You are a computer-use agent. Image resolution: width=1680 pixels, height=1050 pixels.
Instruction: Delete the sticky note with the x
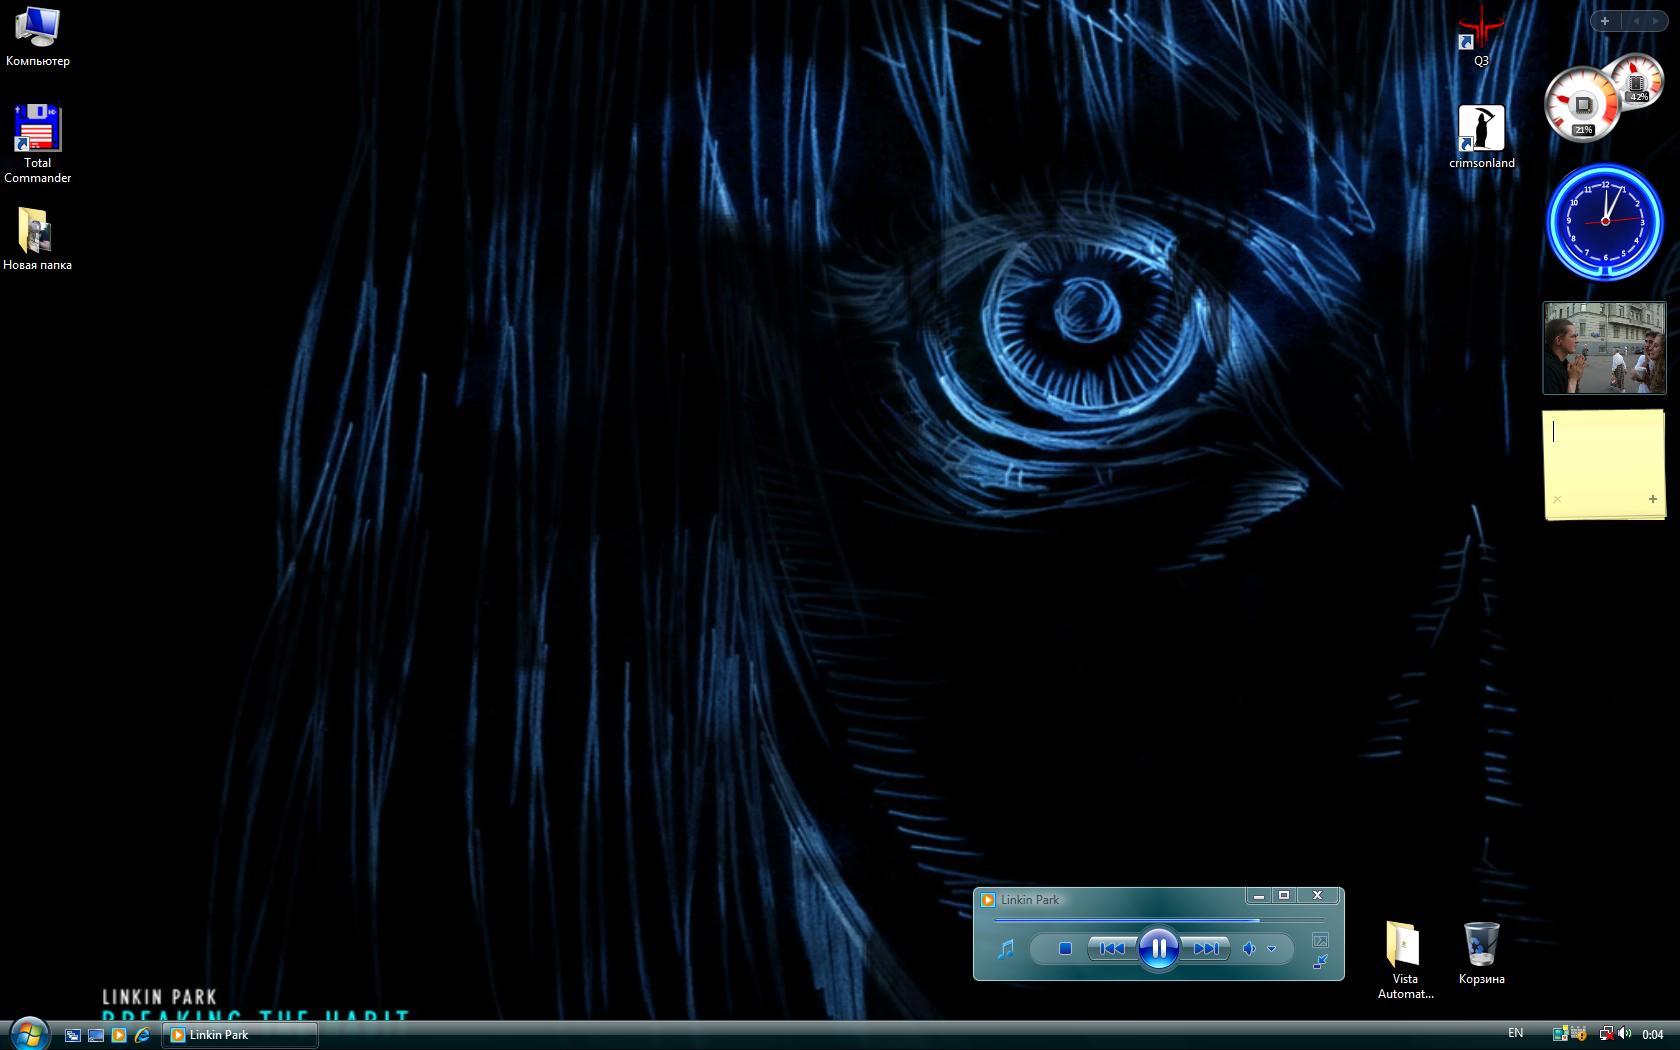[x=1557, y=499]
